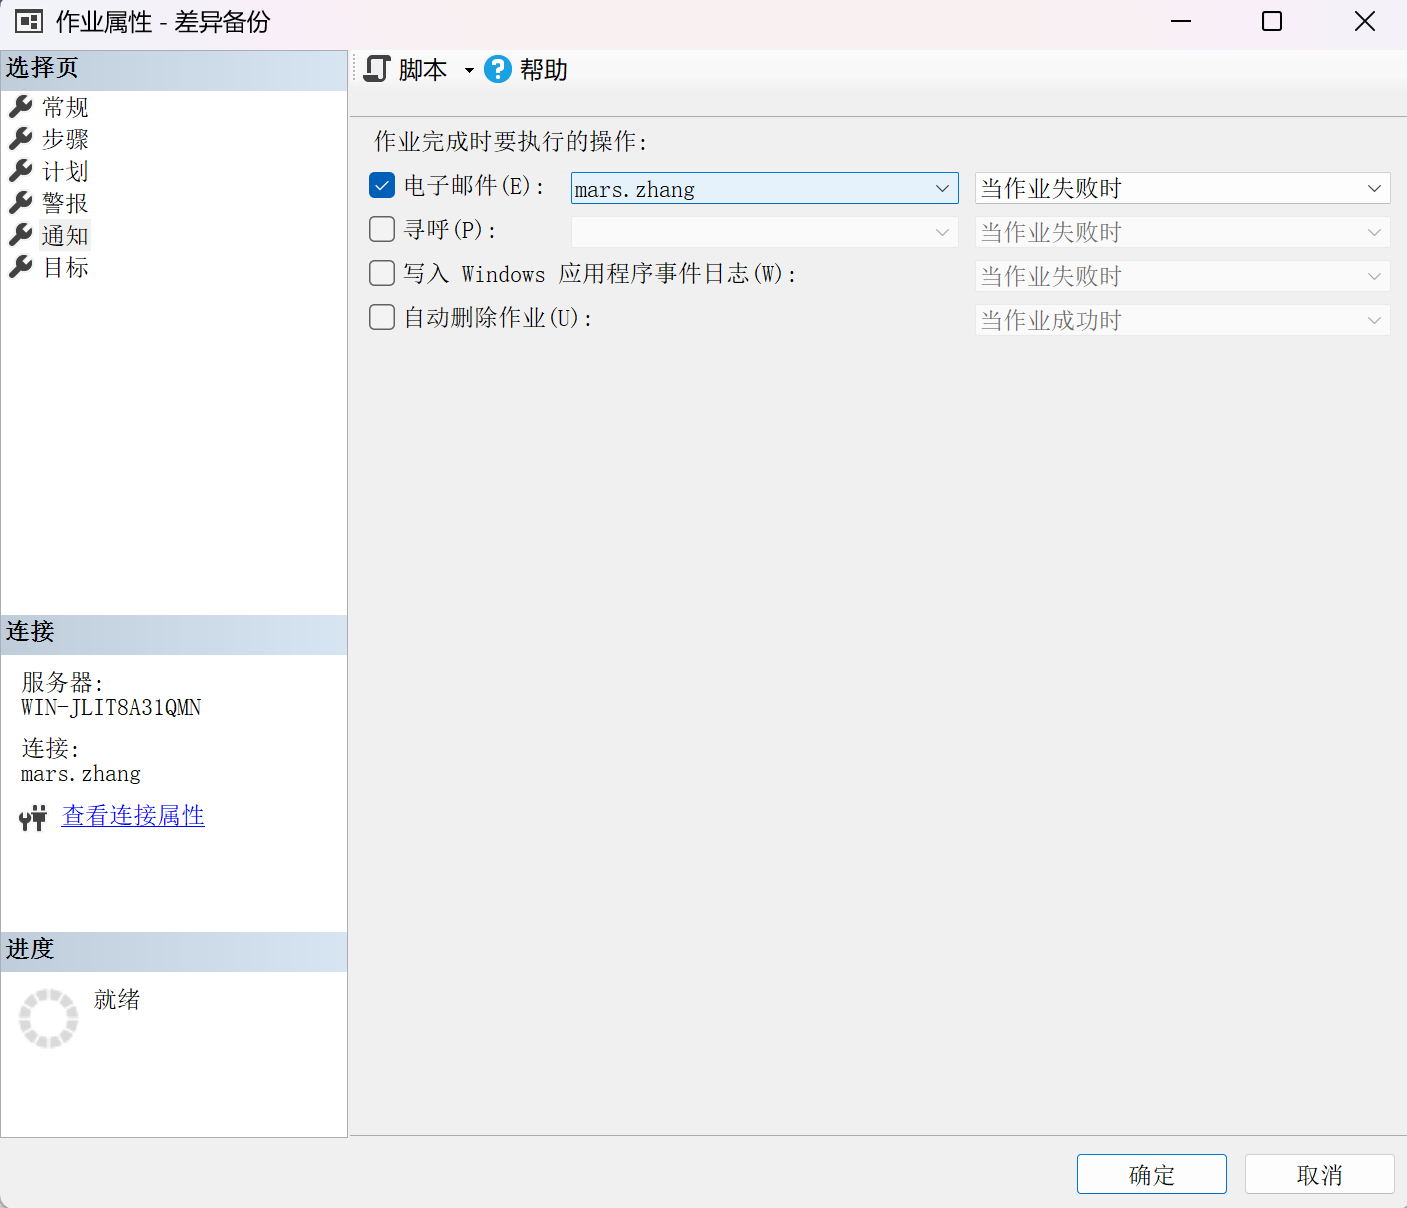The width and height of the screenshot is (1407, 1208).
Task: Click the wrench icon beside 步骤
Action: [x=20, y=138]
